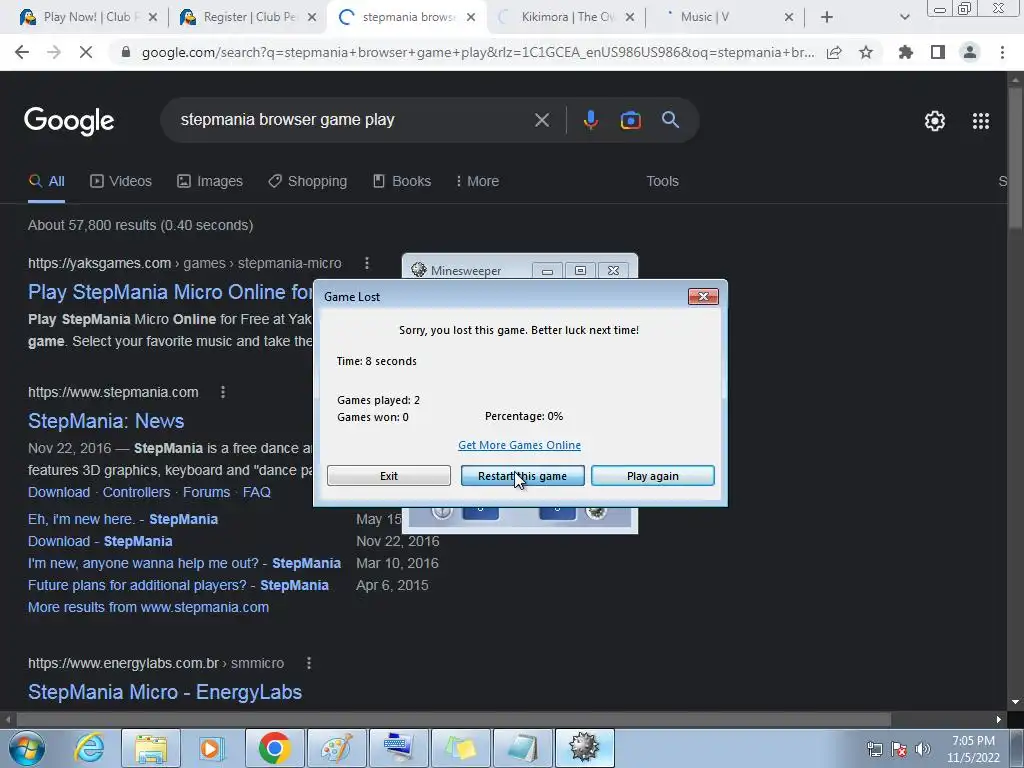Expand the tab search dropdown arrow
This screenshot has height=768, width=1024.
point(904,17)
